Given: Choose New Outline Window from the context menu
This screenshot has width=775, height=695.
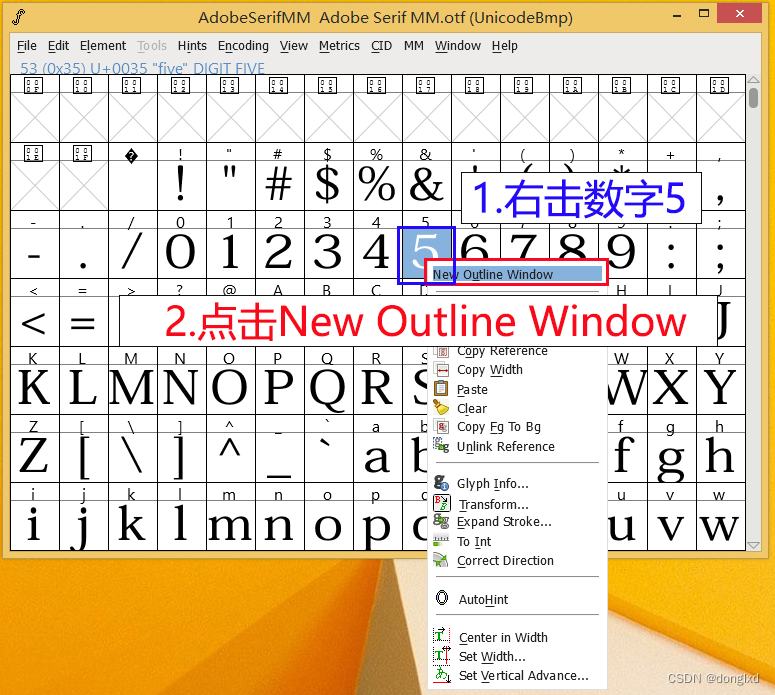Looking at the screenshot, I should pos(517,274).
